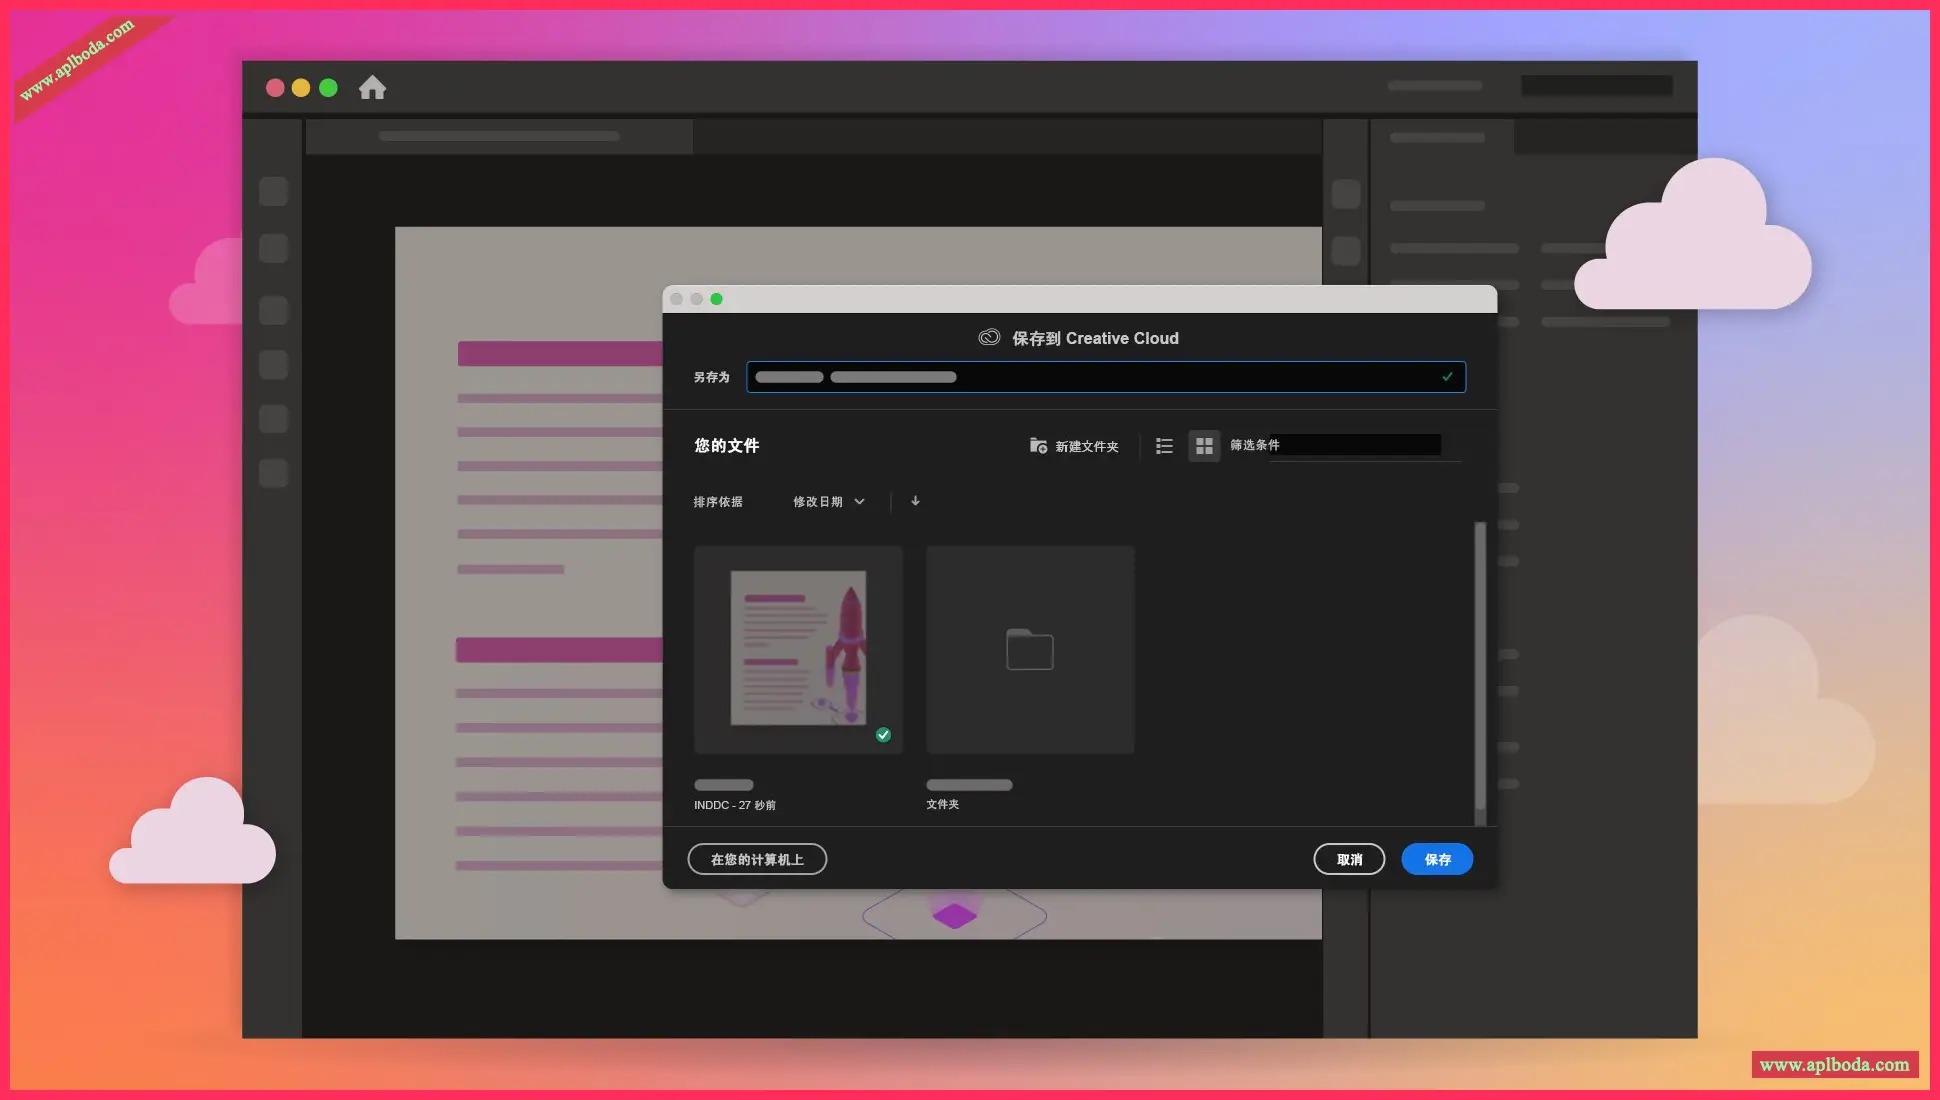Switch to grid view icon
The height and width of the screenshot is (1100, 1940).
pyautogui.click(x=1204, y=446)
